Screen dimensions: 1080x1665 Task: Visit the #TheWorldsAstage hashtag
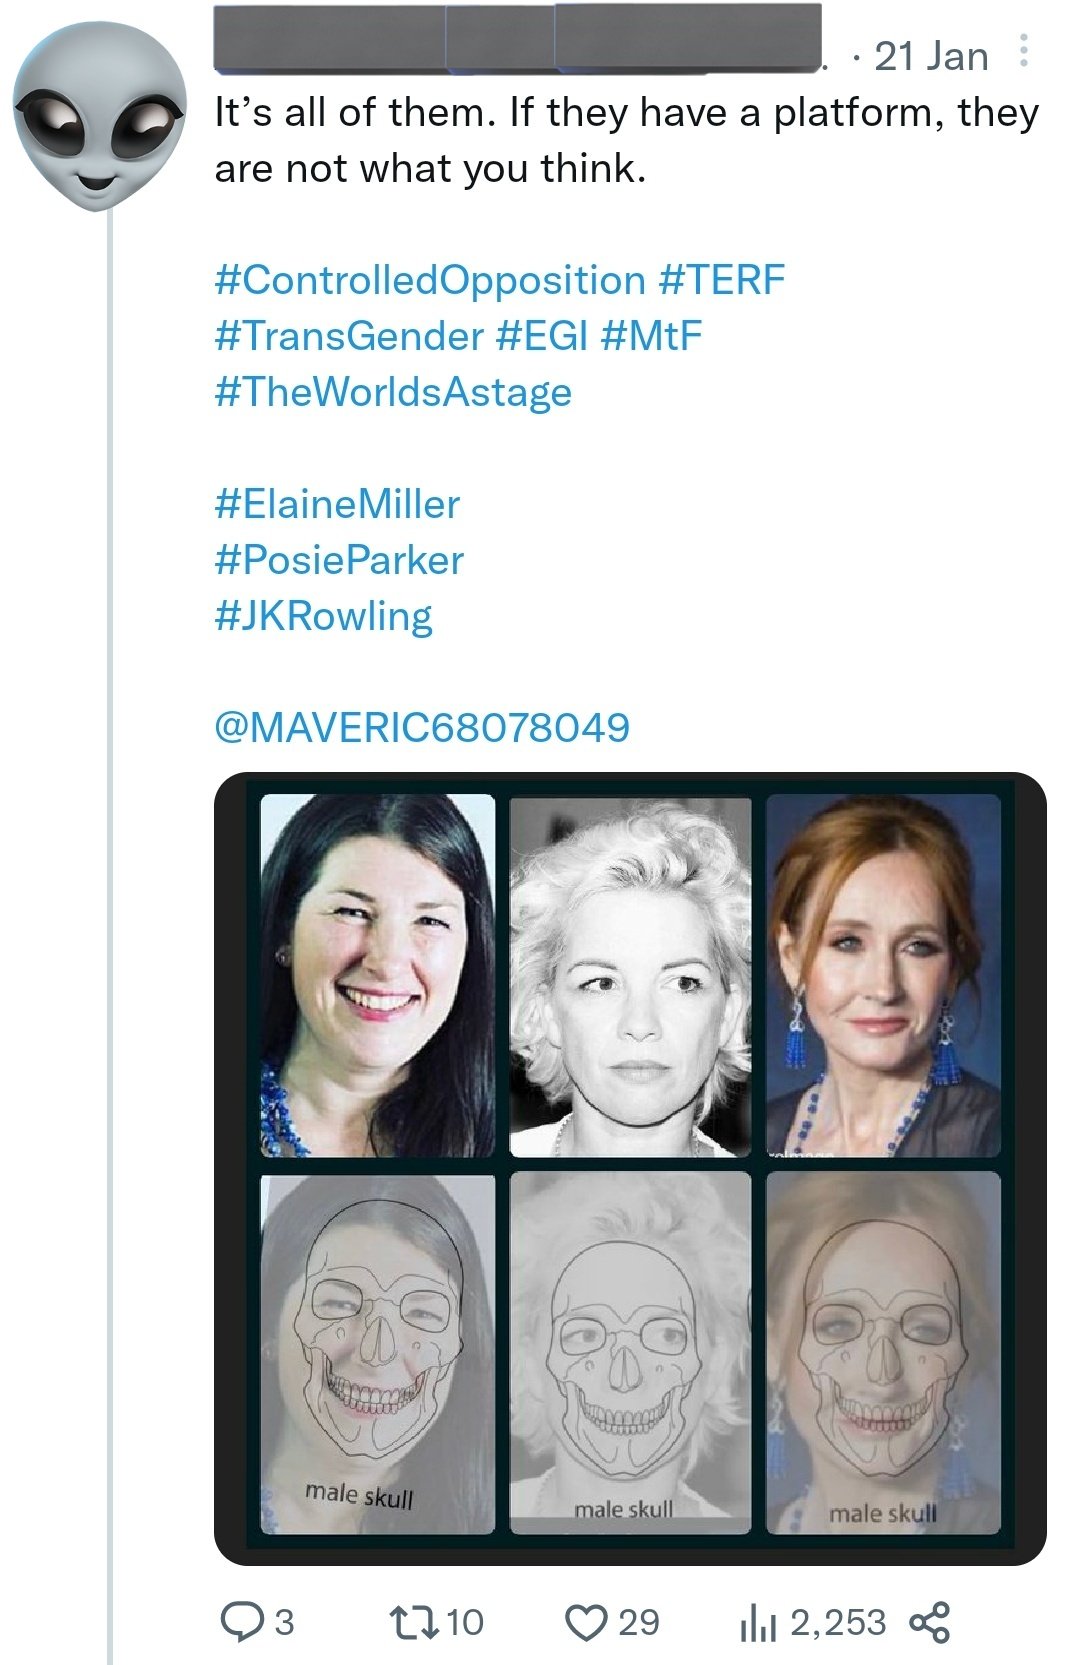pos(393,392)
